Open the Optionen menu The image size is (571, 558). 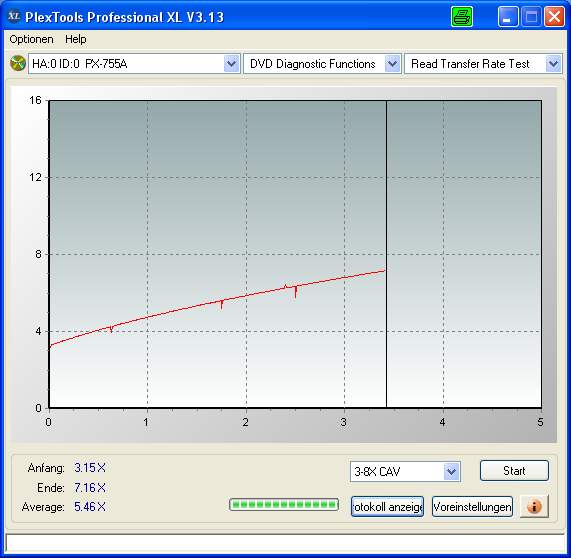pyautogui.click(x=31, y=39)
